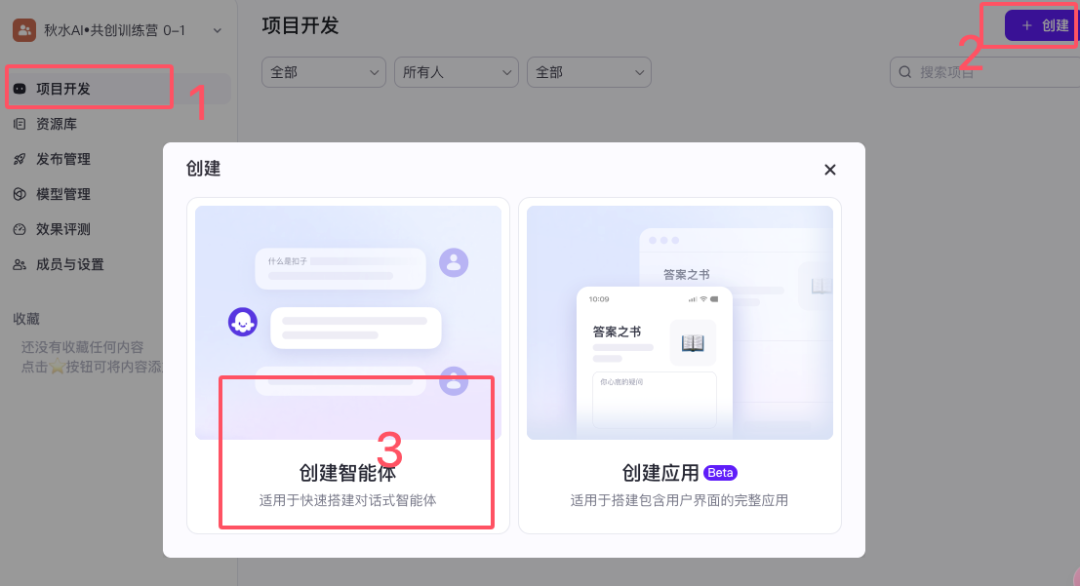Click the 模型管理 cube icon

pos(19,194)
